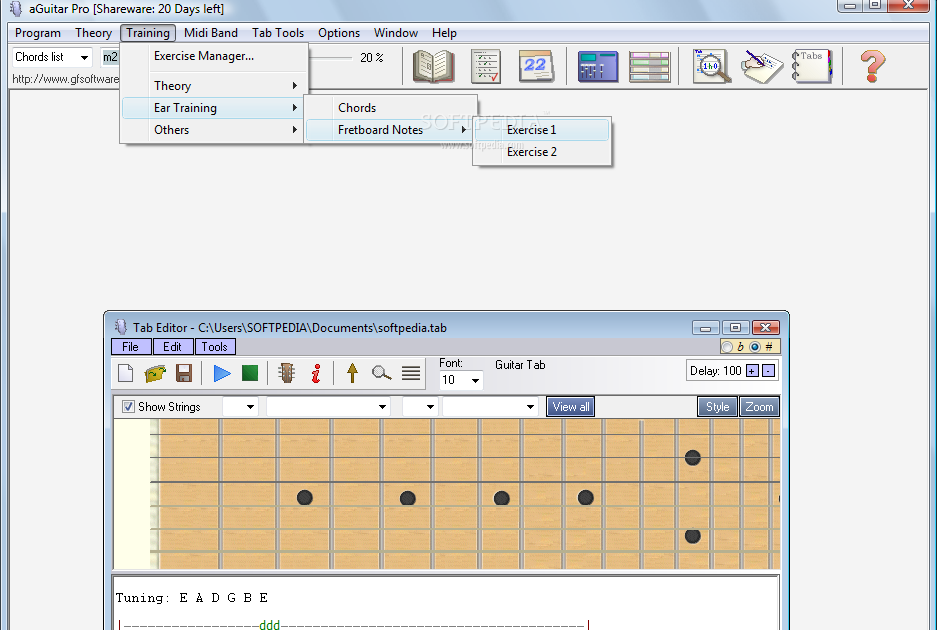Click the horizontal lines staff icon
Image resolution: width=937 pixels, height=630 pixels.
pyautogui.click(x=411, y=373)
